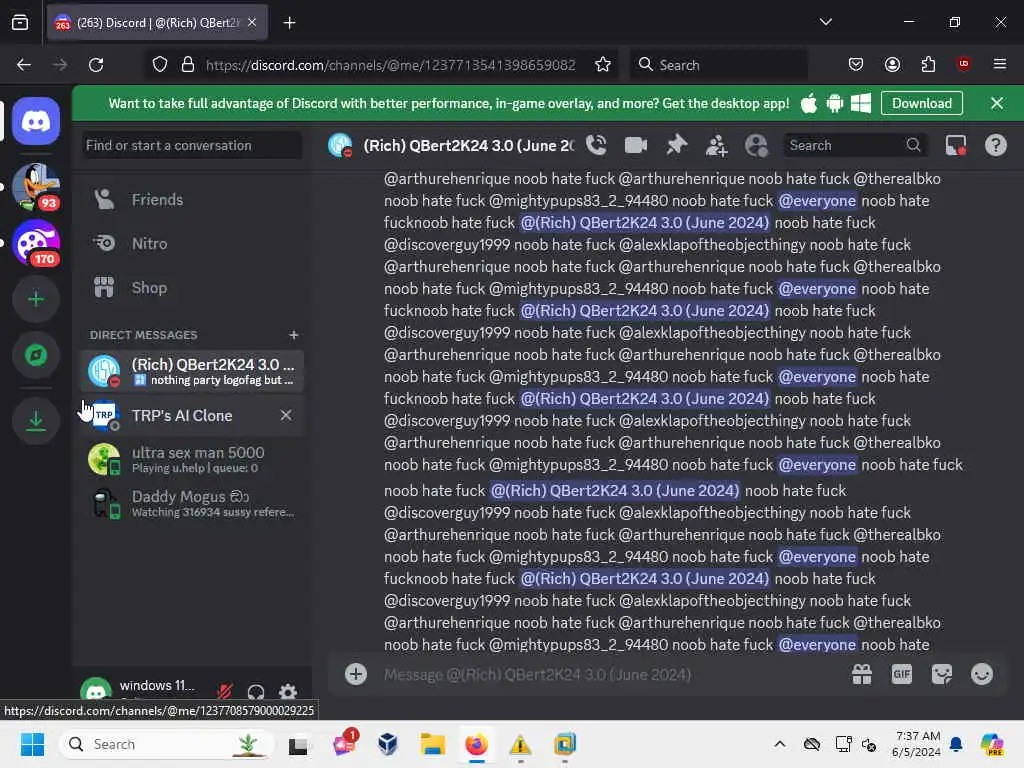Click the Firefox search bar
The image size is (1024, 768).
718,65
